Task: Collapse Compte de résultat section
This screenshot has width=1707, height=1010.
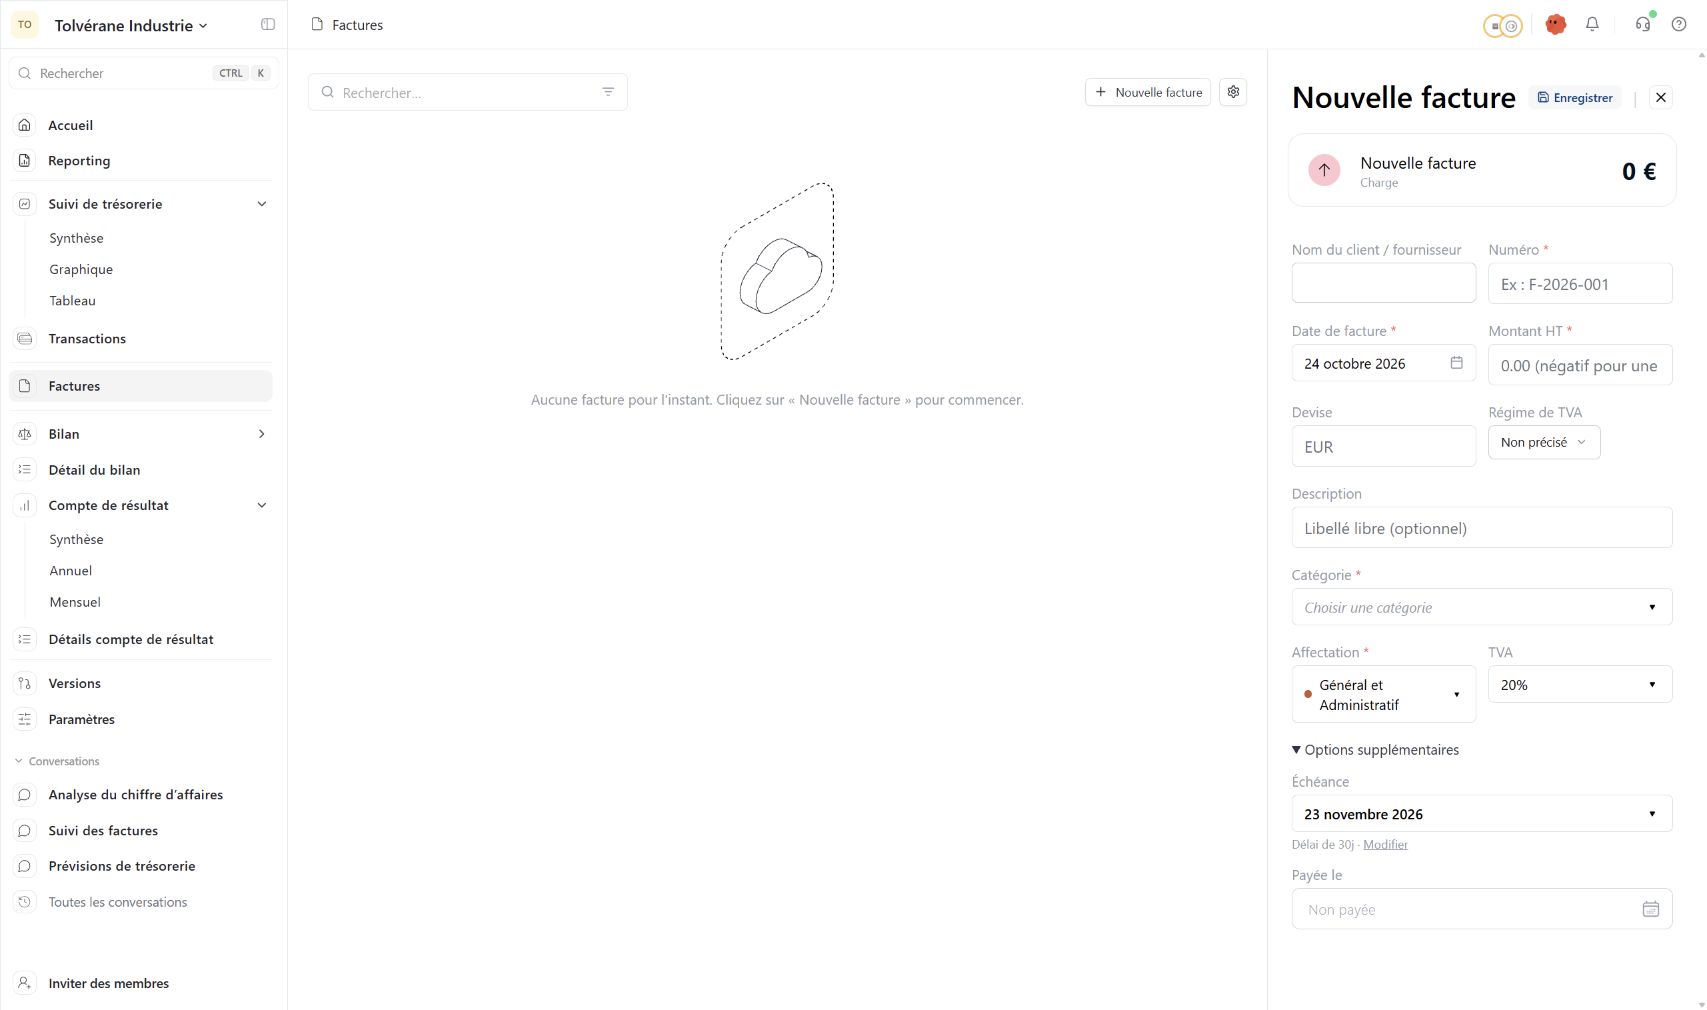Action: tap(262, 506)
